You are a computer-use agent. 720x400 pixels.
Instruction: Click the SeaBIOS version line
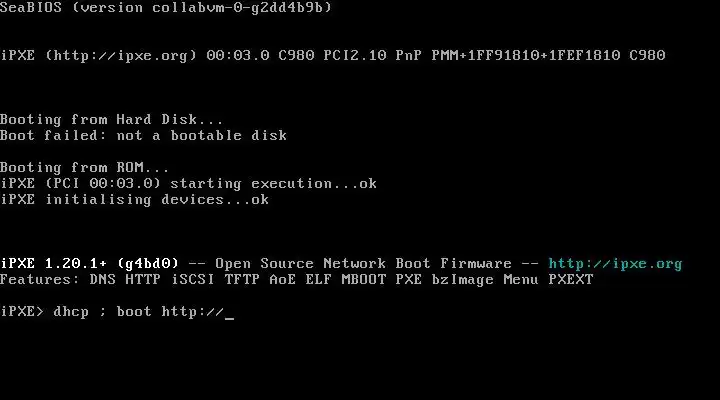(x=166, y=7)
